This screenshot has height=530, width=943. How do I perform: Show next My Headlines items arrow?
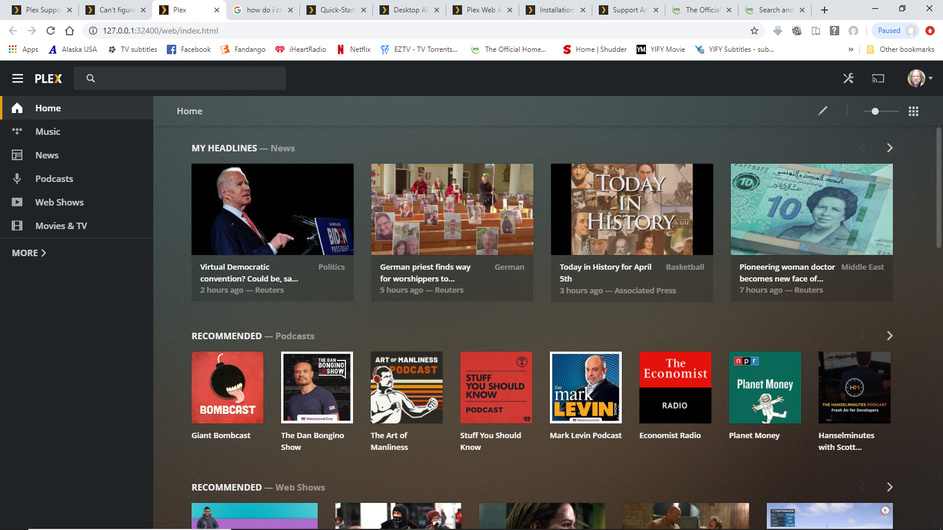pyautogui.click(x=889, y=148)
